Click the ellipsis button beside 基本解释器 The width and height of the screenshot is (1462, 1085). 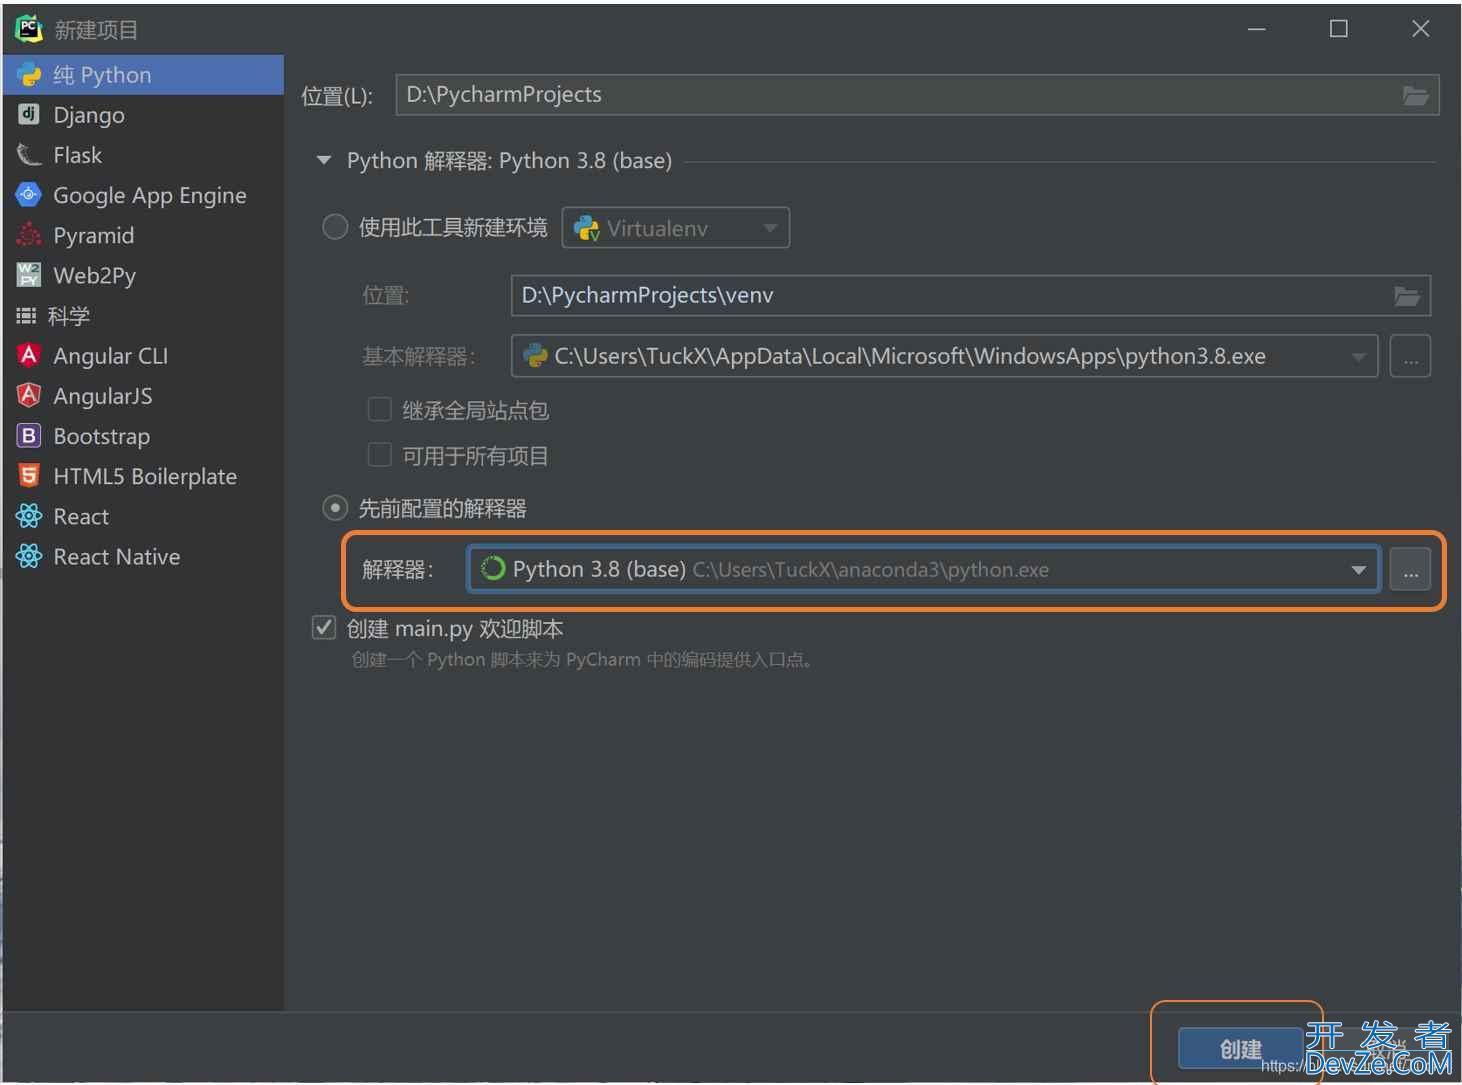click(x=1410, y=356)
